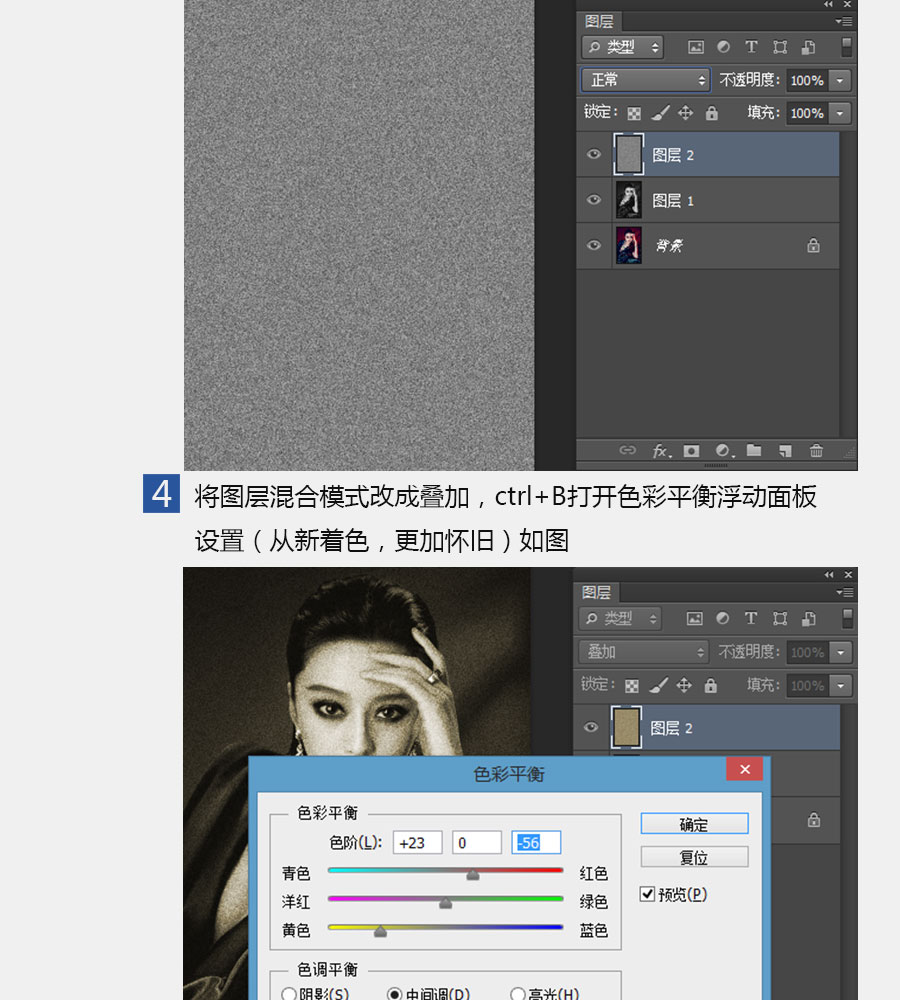900x1000 pixels.
Task: Lock transparent pixels in upper Layers panel
Action: point(634,114)
